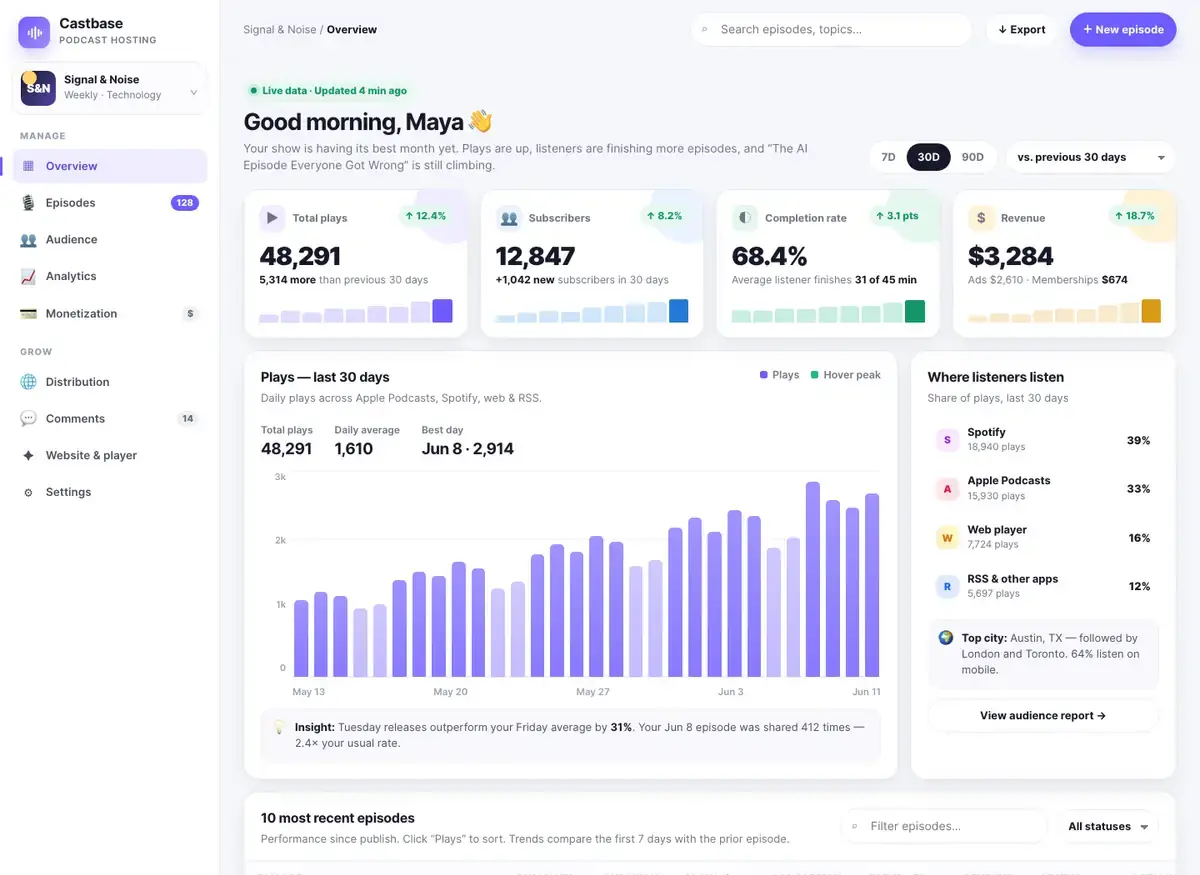Open Website & player page
This screenshot has height=875, width=1200.
click(x=110, y=455)
